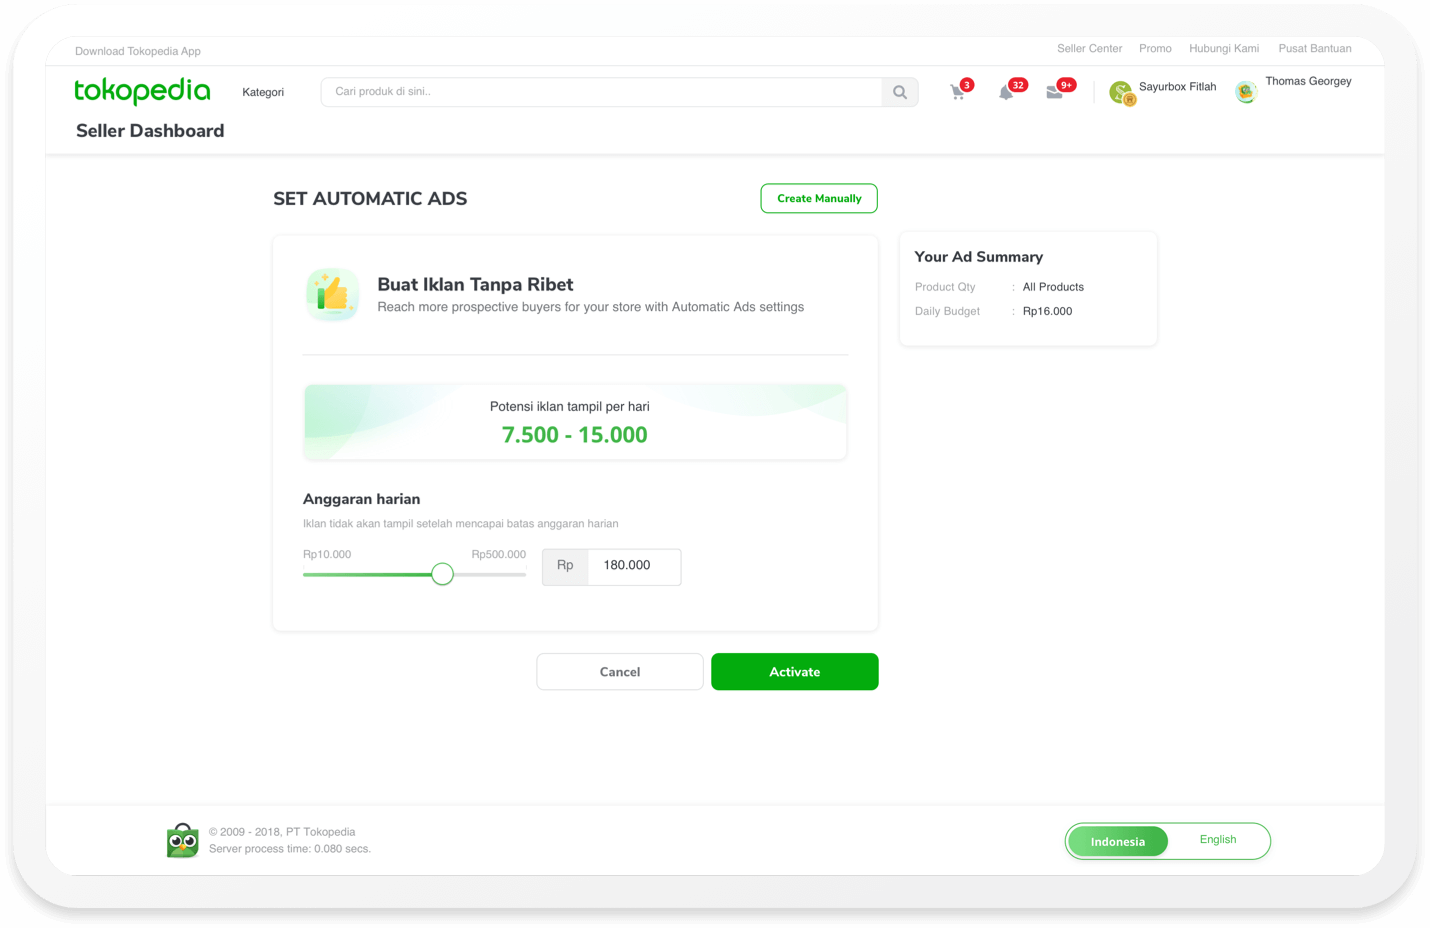The image size is (1430, 928).
Task: Click the Thomas Georgey profile avatar
Action: pos(1246,92)
